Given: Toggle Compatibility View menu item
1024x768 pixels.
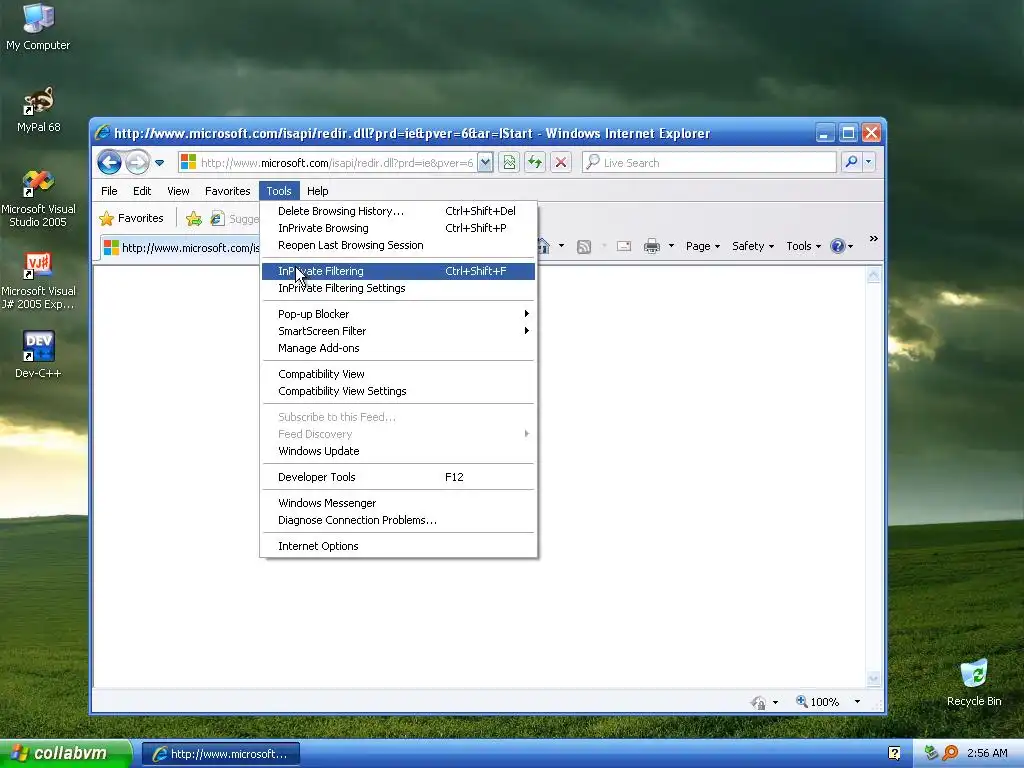Looking at the screenshot, I should click(x=398, y=374).
